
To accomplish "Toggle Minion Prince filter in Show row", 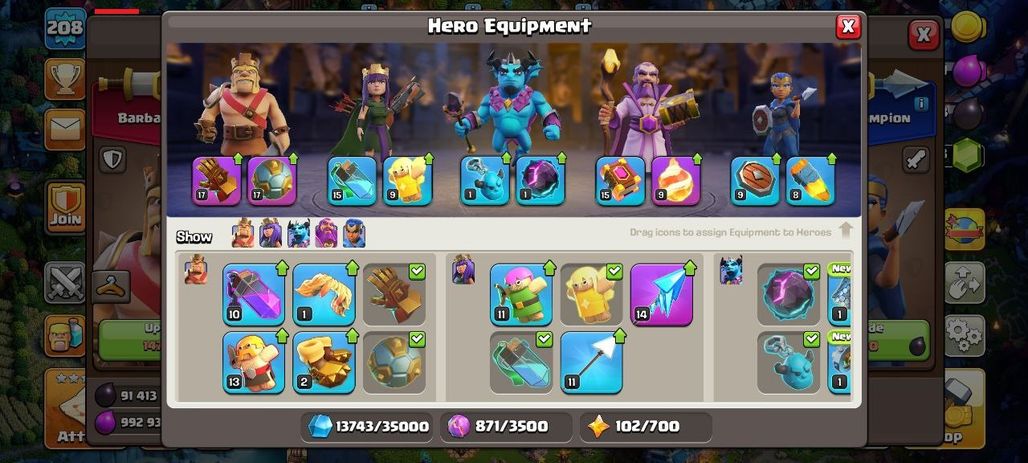I will pyautogui.click(x=298, y=233).
